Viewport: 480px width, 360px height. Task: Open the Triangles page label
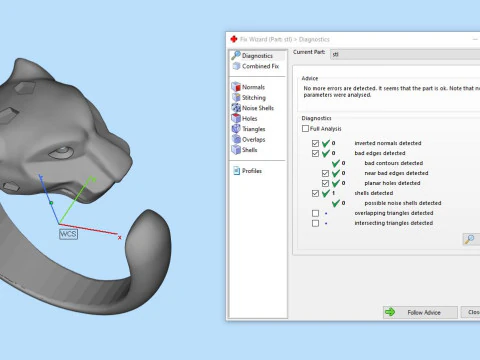click(254, 129)
